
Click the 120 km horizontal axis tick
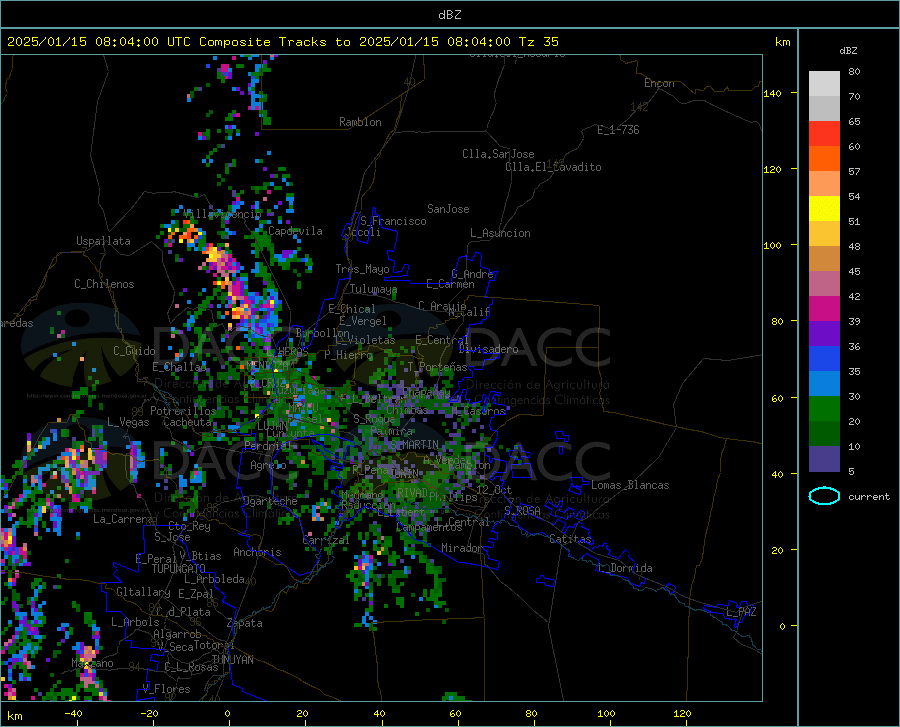tap(682, 714)
